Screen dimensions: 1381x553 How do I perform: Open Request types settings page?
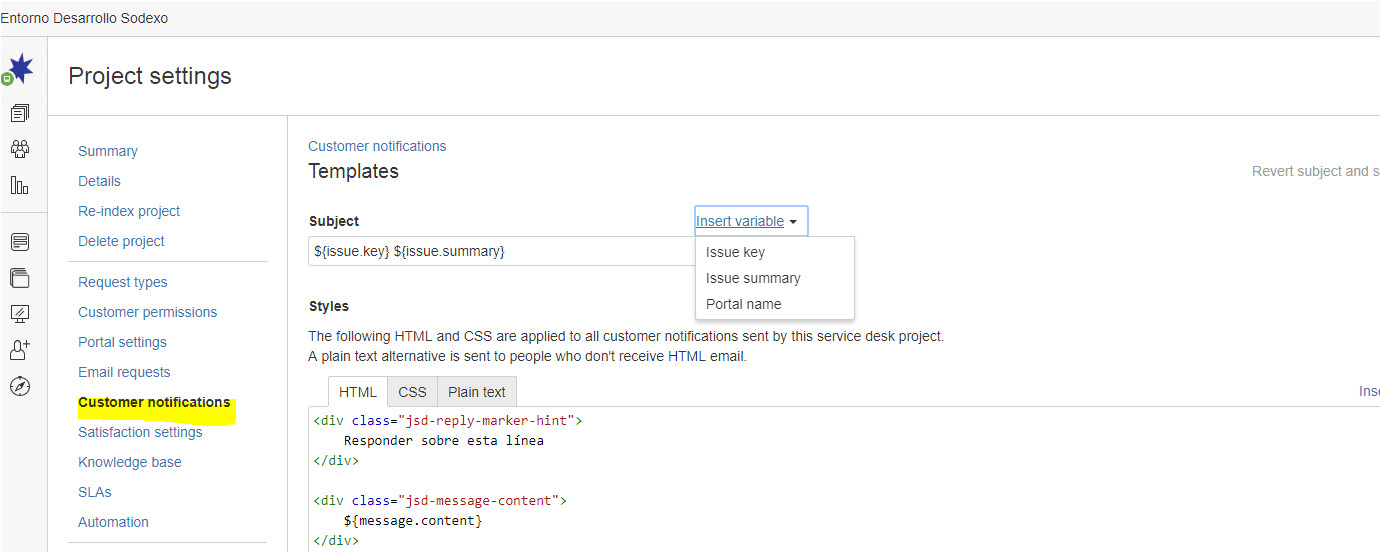(x=123, y=282)
